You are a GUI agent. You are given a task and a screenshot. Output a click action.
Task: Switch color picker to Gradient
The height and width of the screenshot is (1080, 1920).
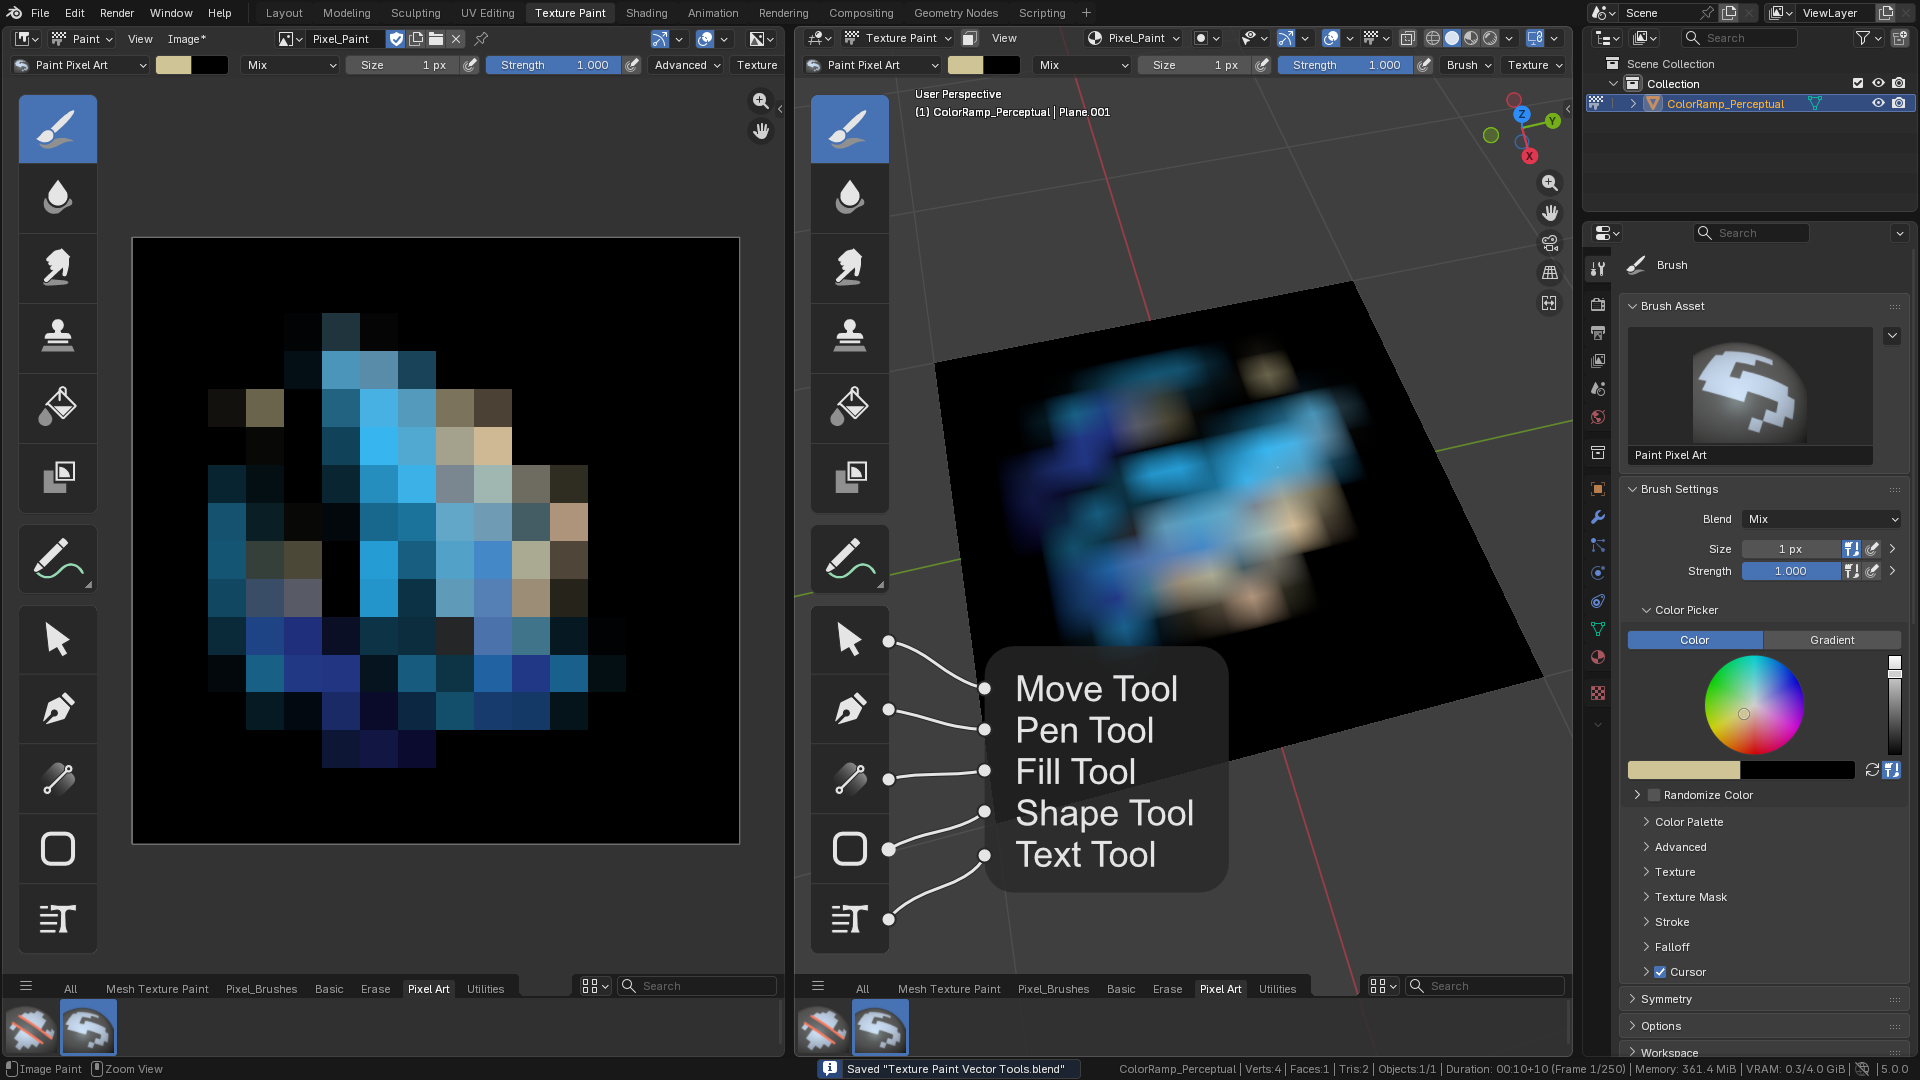[1832, 640]
